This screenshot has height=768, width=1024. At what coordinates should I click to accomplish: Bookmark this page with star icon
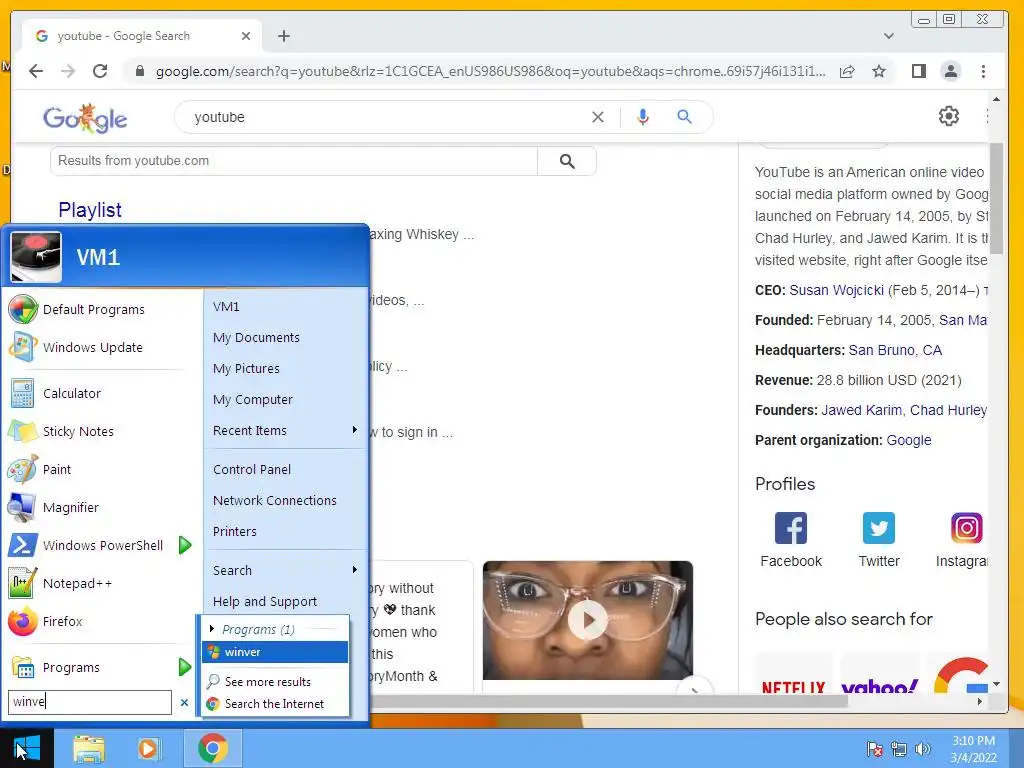coord(879,71)
